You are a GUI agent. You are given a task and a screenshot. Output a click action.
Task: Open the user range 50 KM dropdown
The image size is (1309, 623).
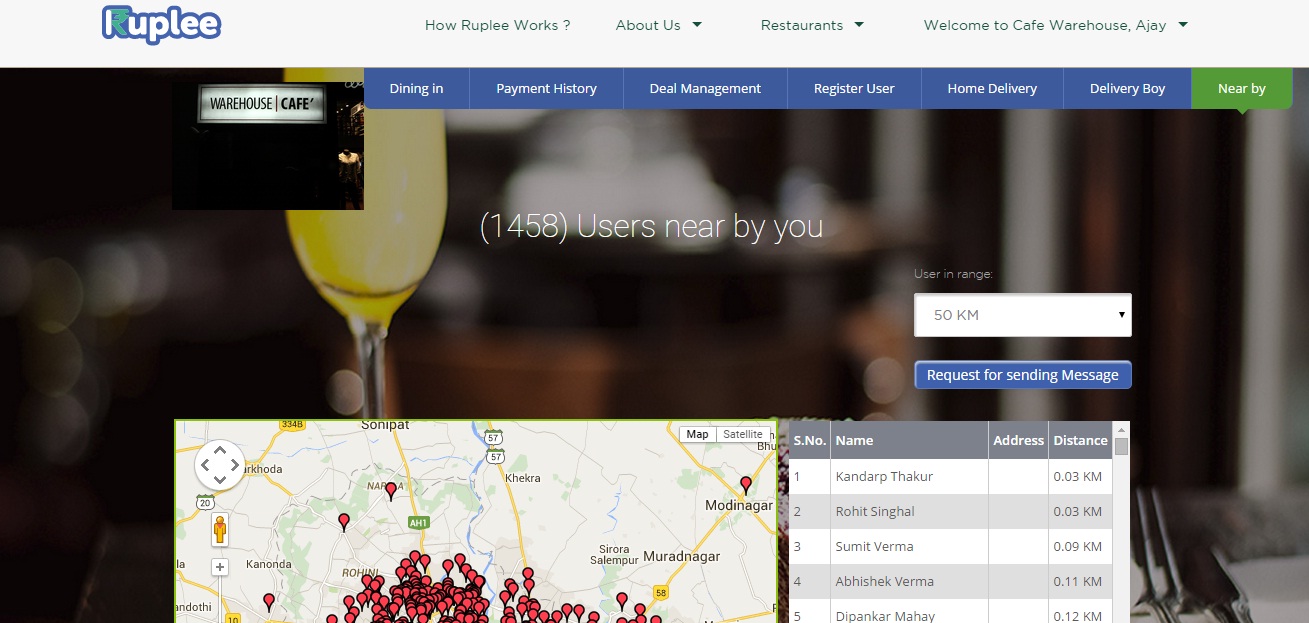pyautogui.click(x=1022, y=315)
